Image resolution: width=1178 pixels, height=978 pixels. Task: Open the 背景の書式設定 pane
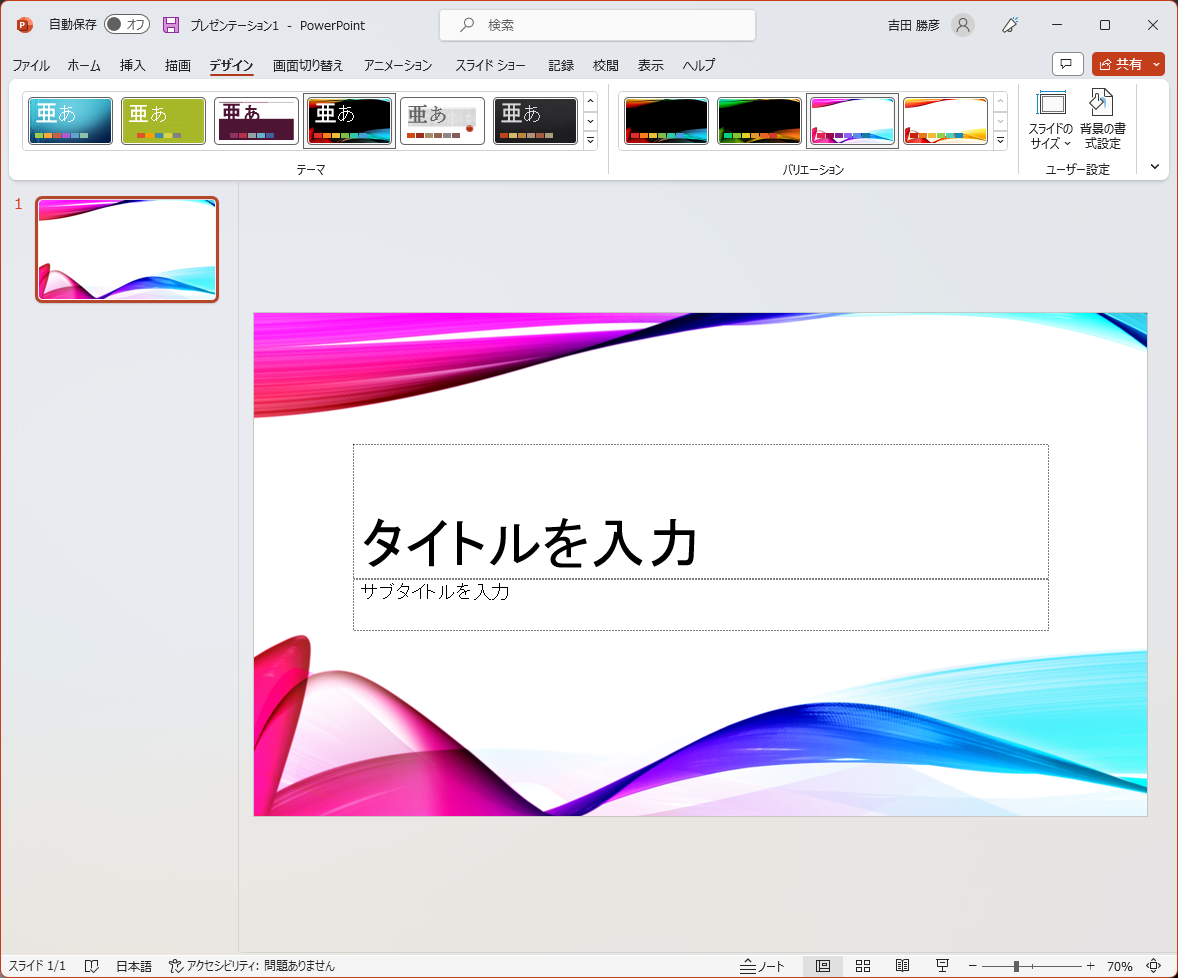[1101, 120]
